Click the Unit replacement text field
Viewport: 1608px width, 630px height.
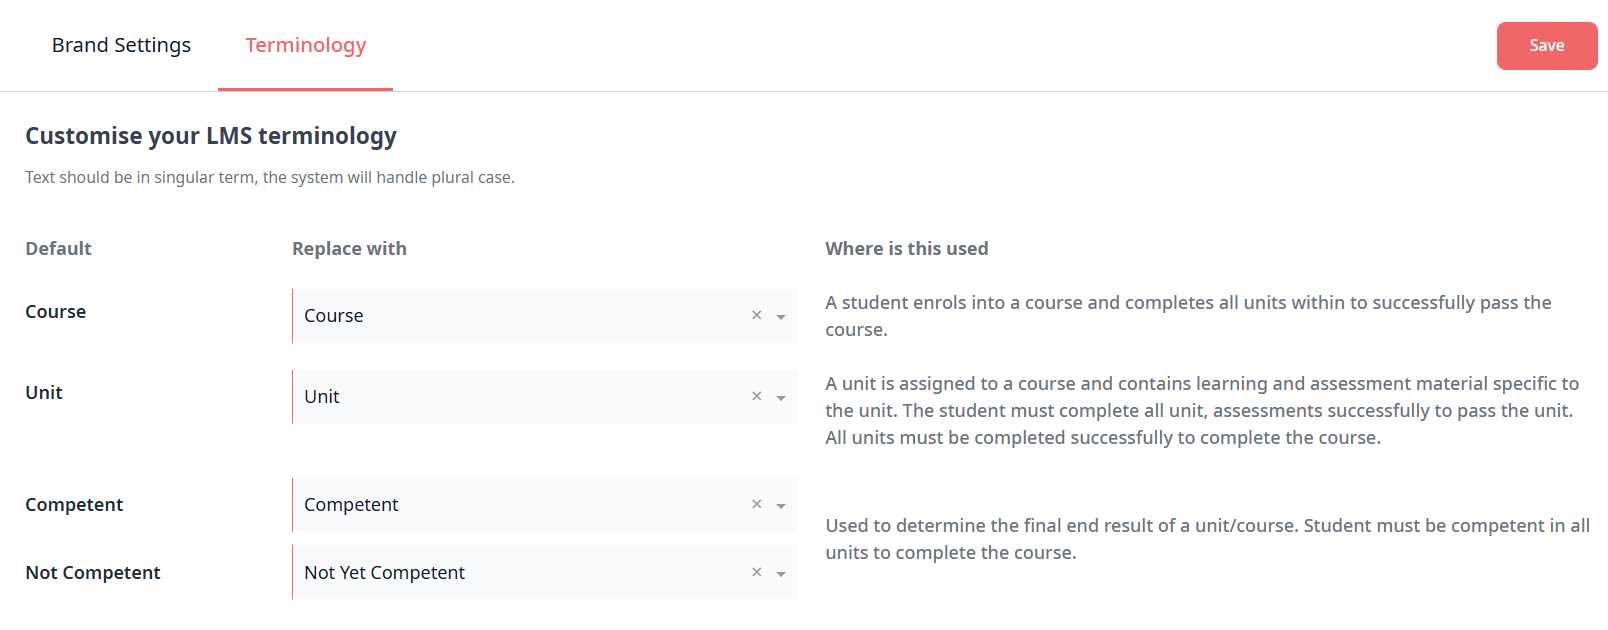(x=520, y=397)
